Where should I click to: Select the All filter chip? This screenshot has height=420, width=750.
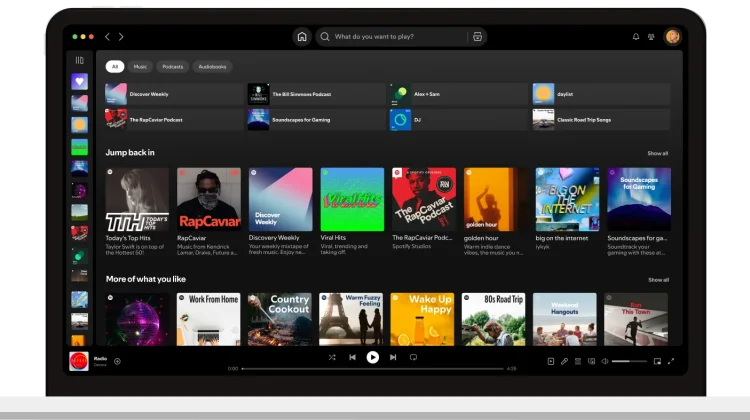pos(115,66)
